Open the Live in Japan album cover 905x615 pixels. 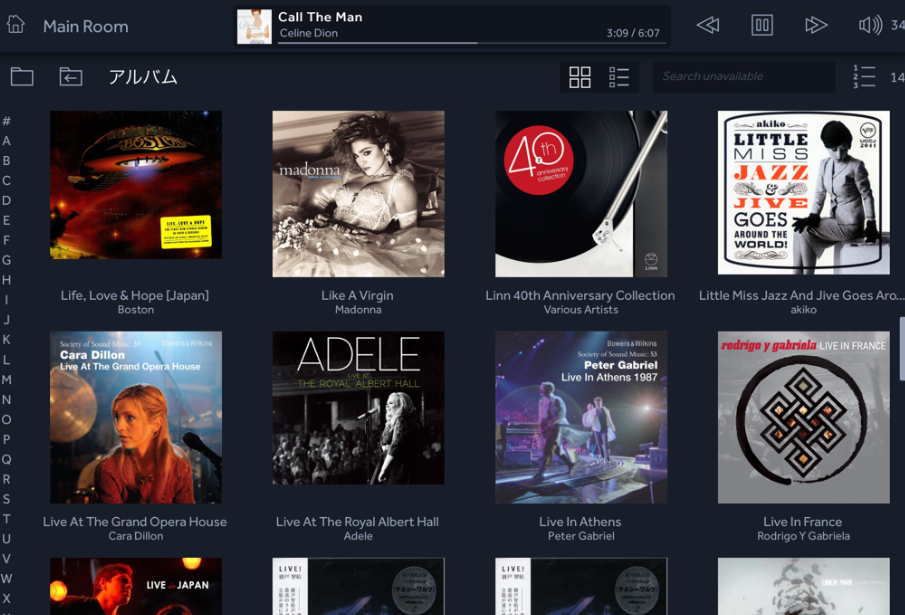click(x=136, y=586)
